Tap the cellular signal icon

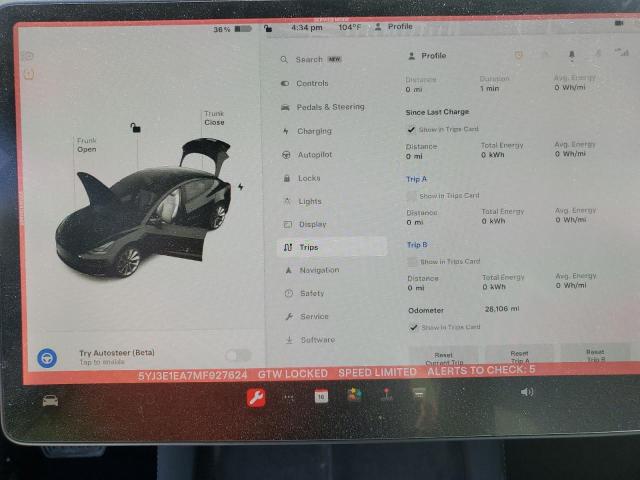(622, 52)
